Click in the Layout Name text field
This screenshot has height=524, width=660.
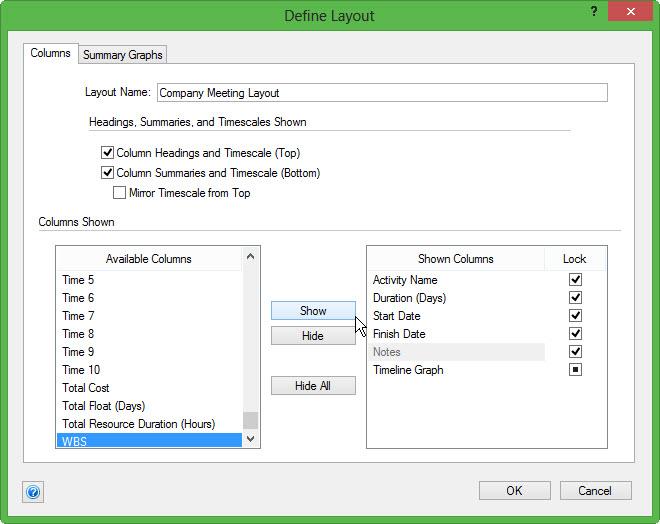[380, 93]
